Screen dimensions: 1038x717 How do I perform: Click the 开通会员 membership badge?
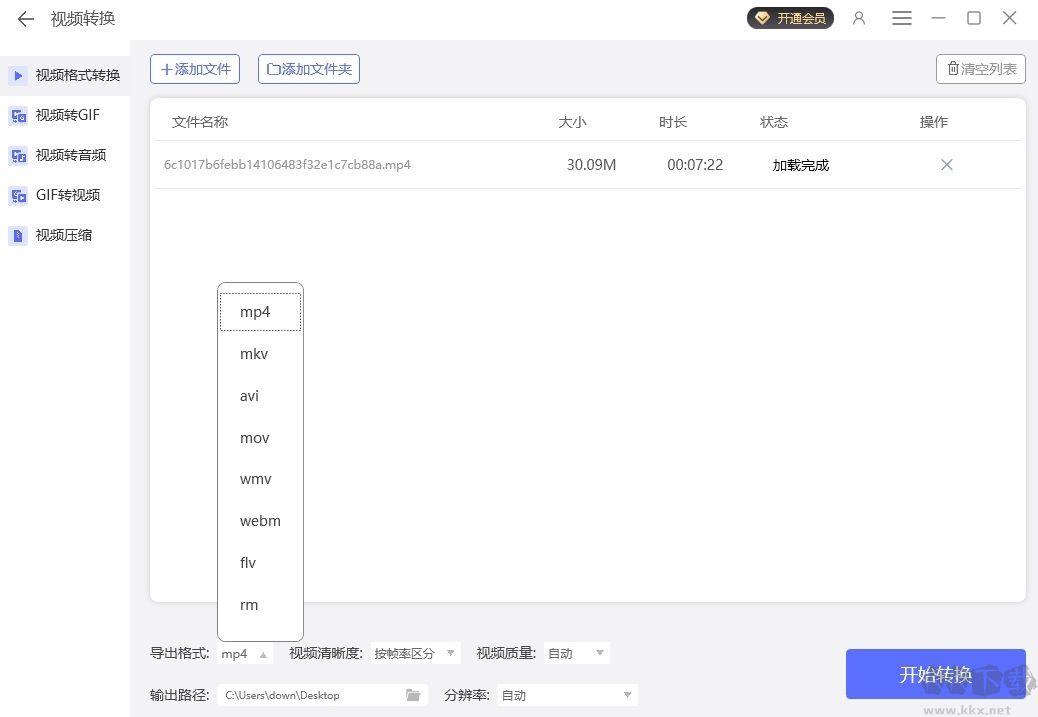(790, 18)
